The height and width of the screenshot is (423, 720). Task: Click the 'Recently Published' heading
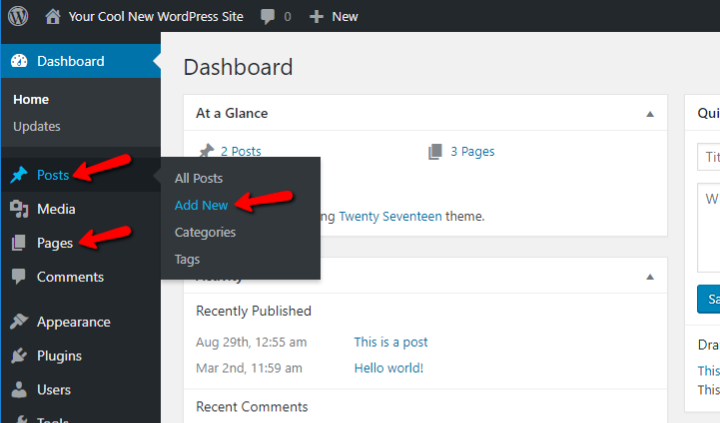(x=253, y=311)
